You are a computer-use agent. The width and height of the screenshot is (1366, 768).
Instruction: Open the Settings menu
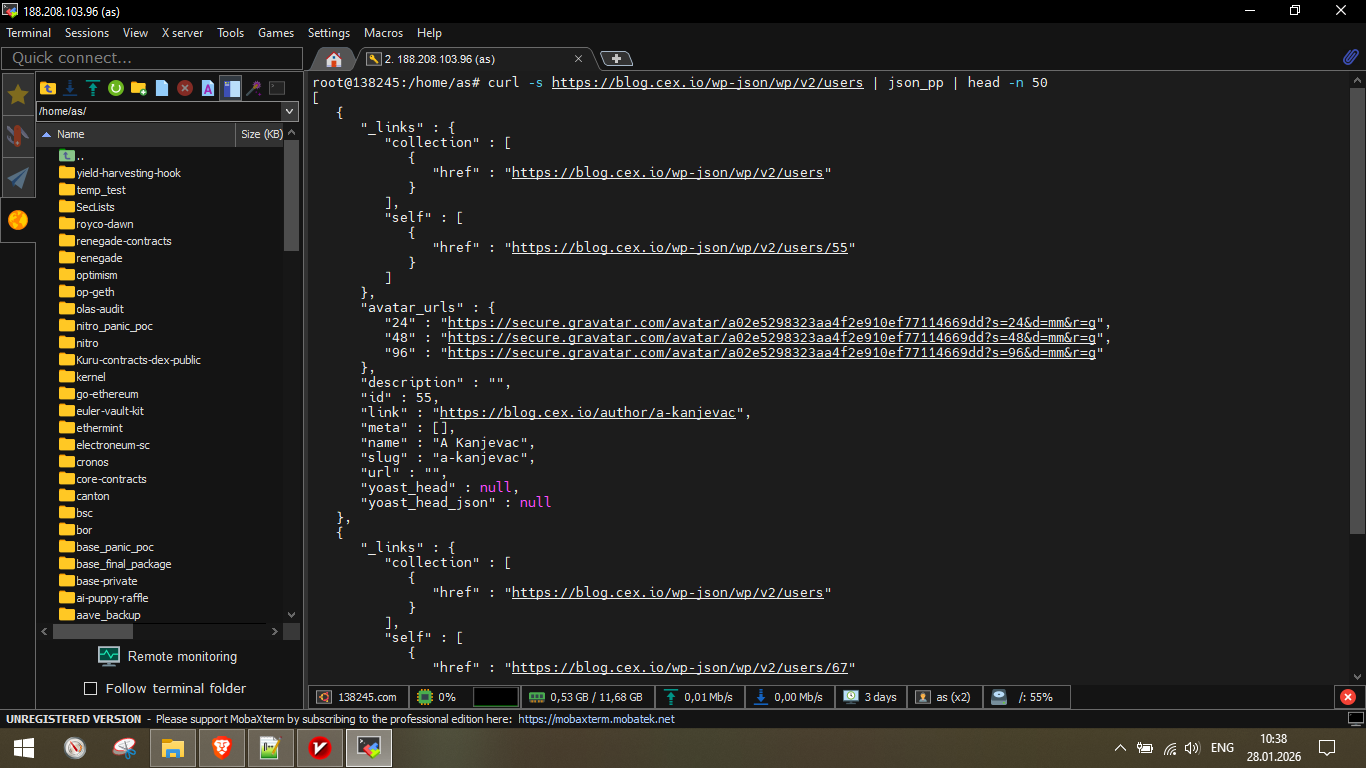point(329,33)
